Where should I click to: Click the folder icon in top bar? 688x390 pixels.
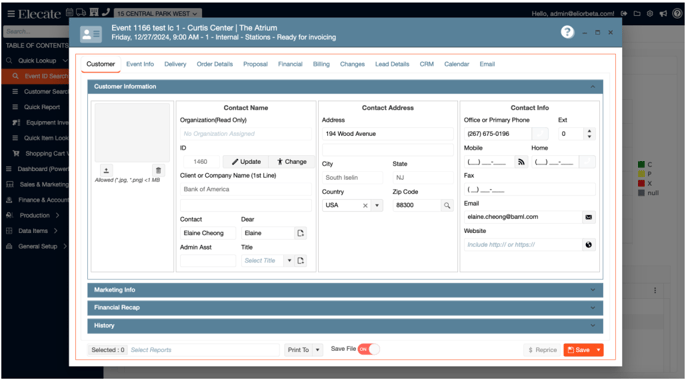(637, 14)
